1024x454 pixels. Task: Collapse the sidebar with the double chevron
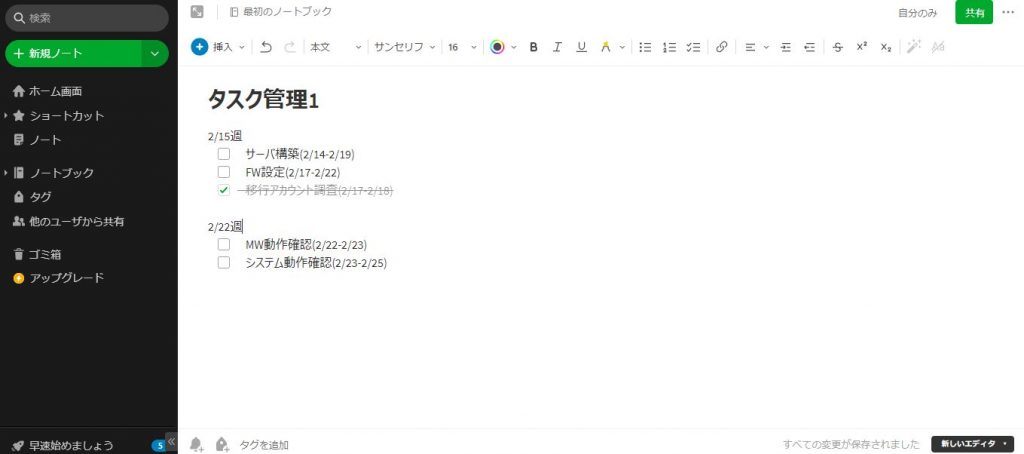(x=171, y=441)
